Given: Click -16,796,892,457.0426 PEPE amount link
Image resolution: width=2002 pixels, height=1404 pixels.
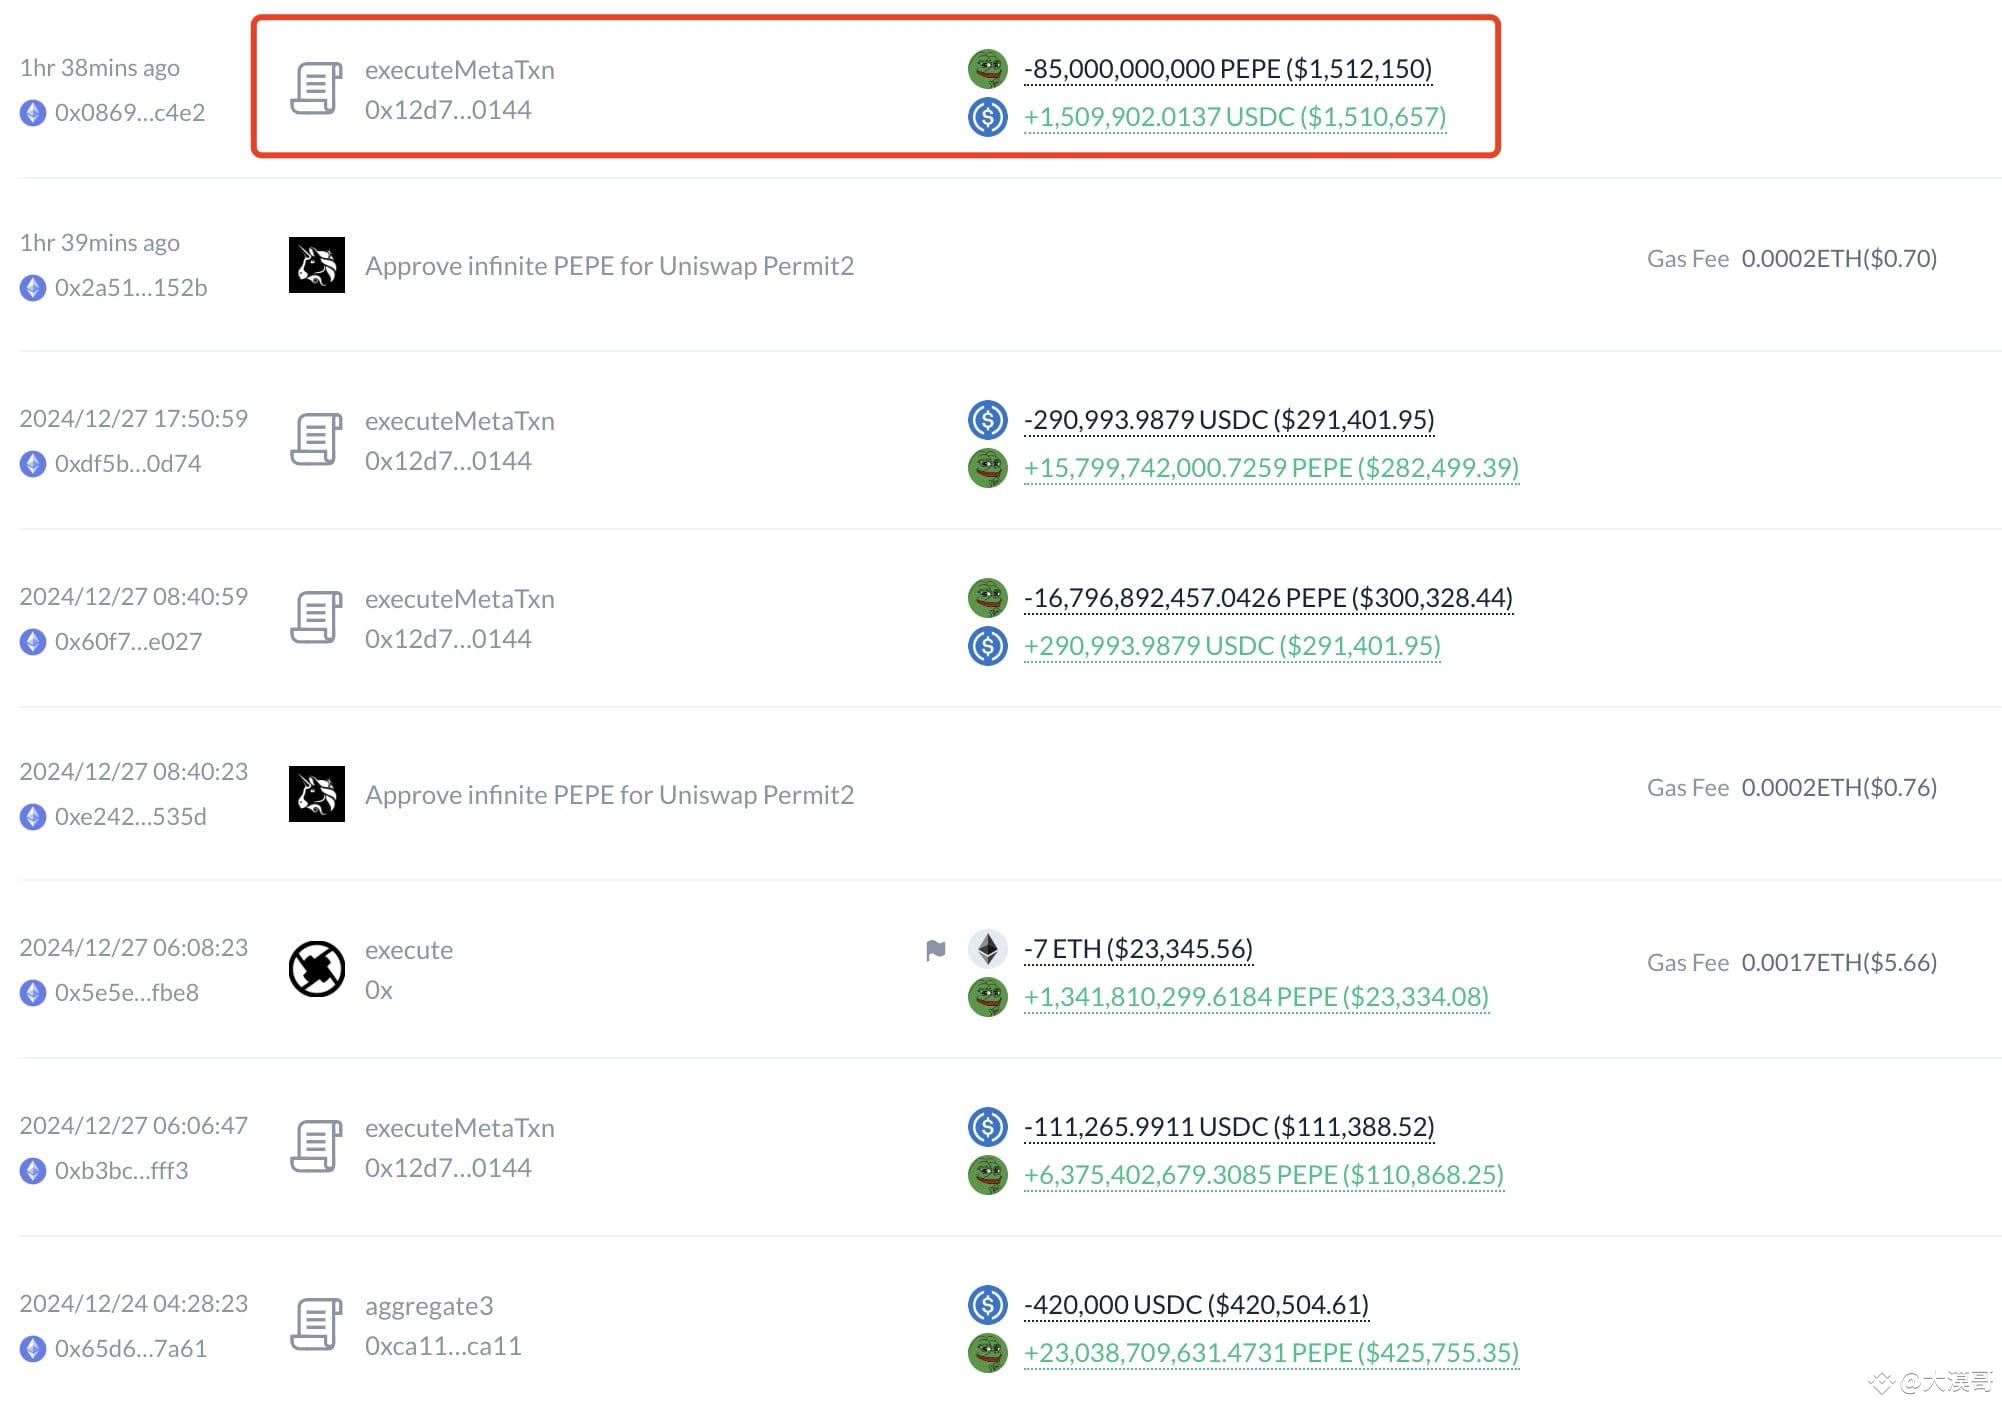Looking at the screenshot, I should click(1267, 598).
